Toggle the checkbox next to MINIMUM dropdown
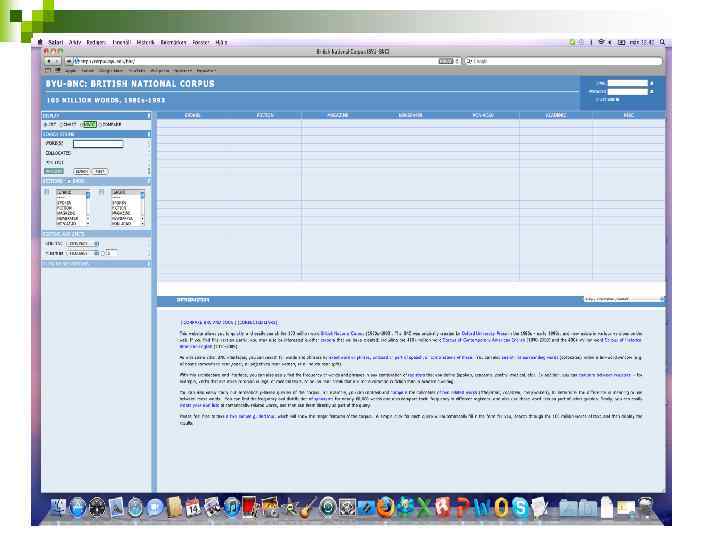720x540 pixels. click(x=103, y=253)
